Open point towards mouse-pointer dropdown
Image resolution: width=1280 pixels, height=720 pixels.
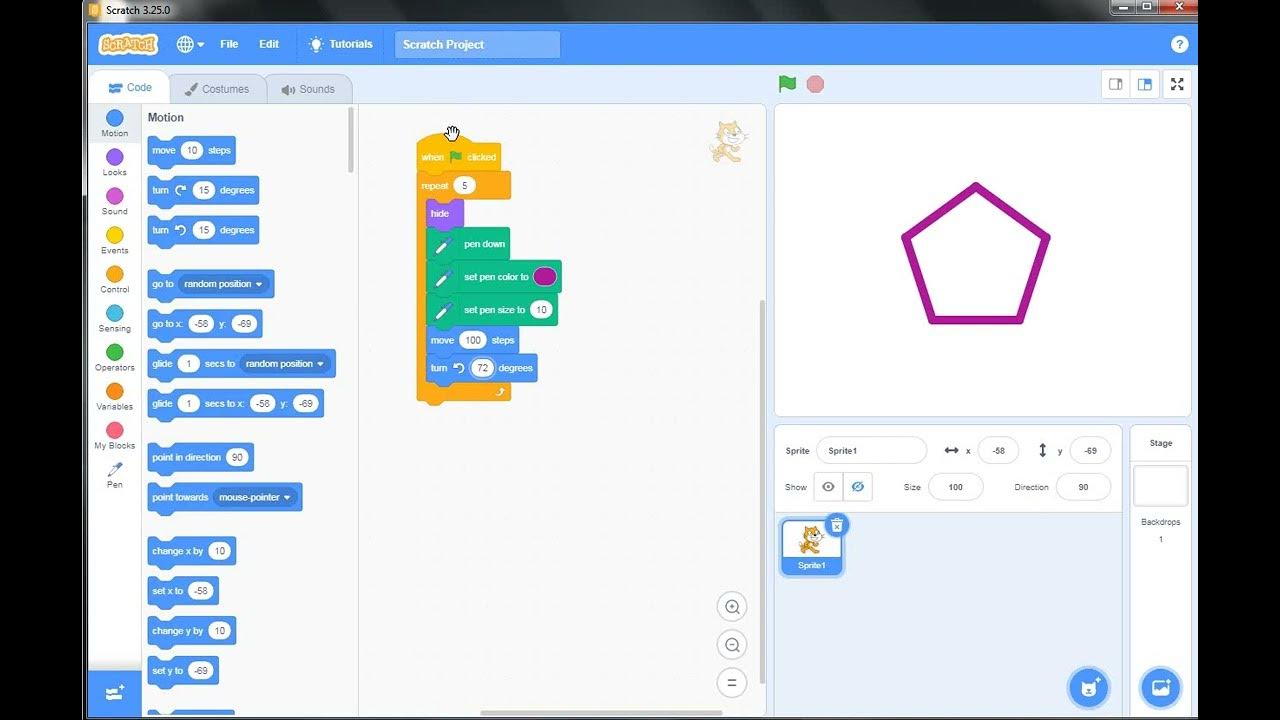point(255,497)
